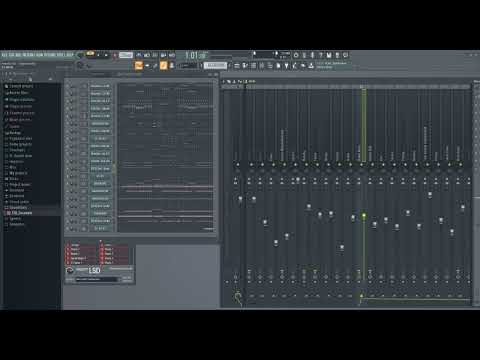Mute the first channel in the Channel rack

(68, 86)
